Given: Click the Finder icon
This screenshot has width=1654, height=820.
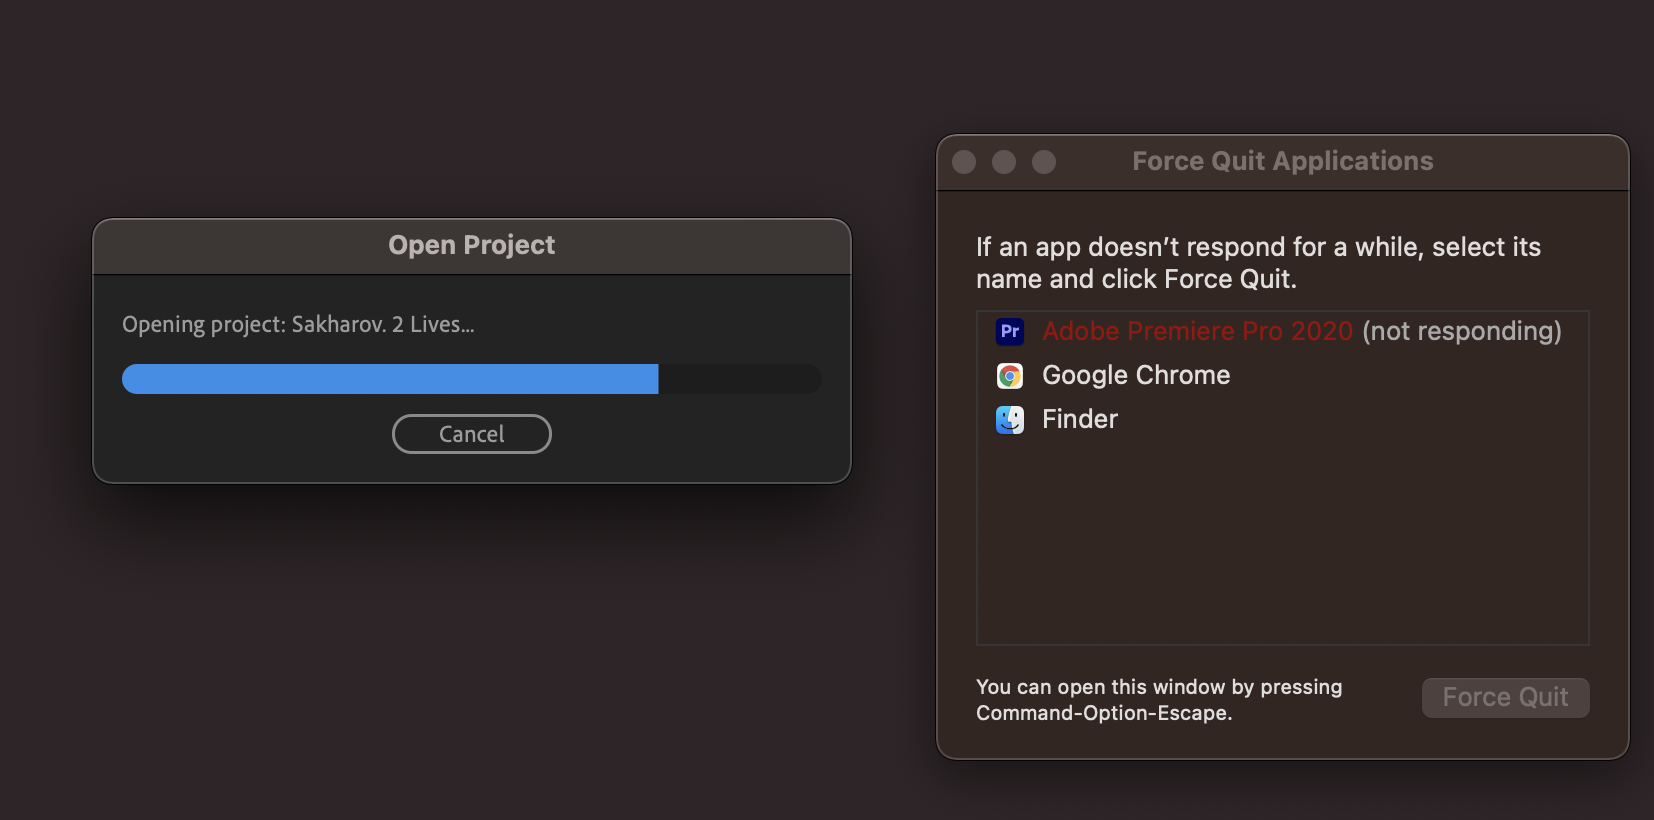Looking at the screenshot, I should click(1011, 419).
